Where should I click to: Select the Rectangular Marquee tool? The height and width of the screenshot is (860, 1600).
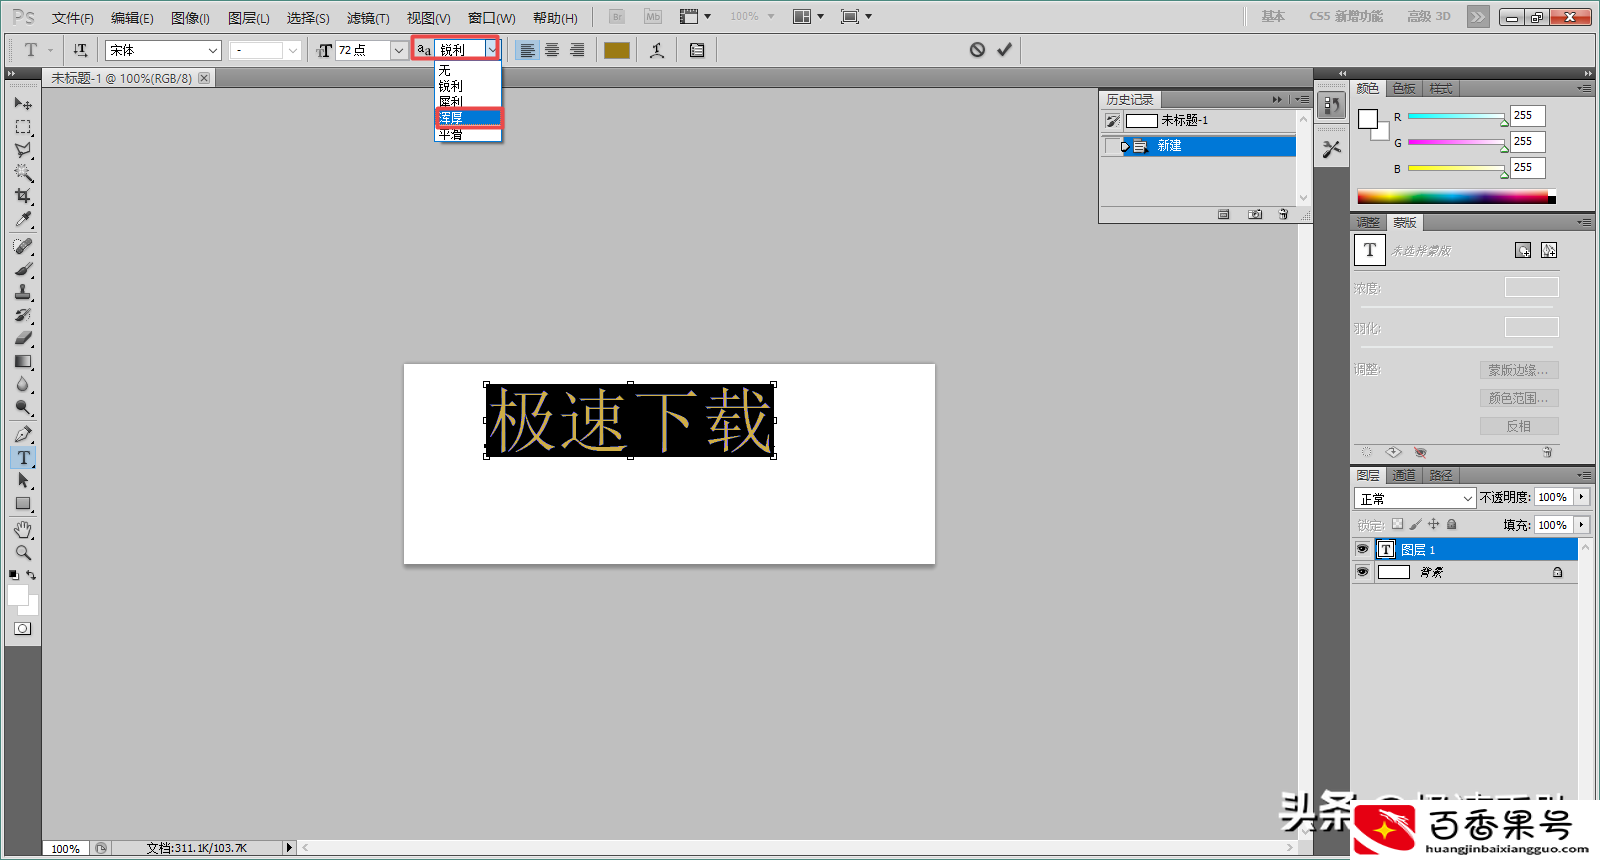pyautogui.click(x=23, y=127)
